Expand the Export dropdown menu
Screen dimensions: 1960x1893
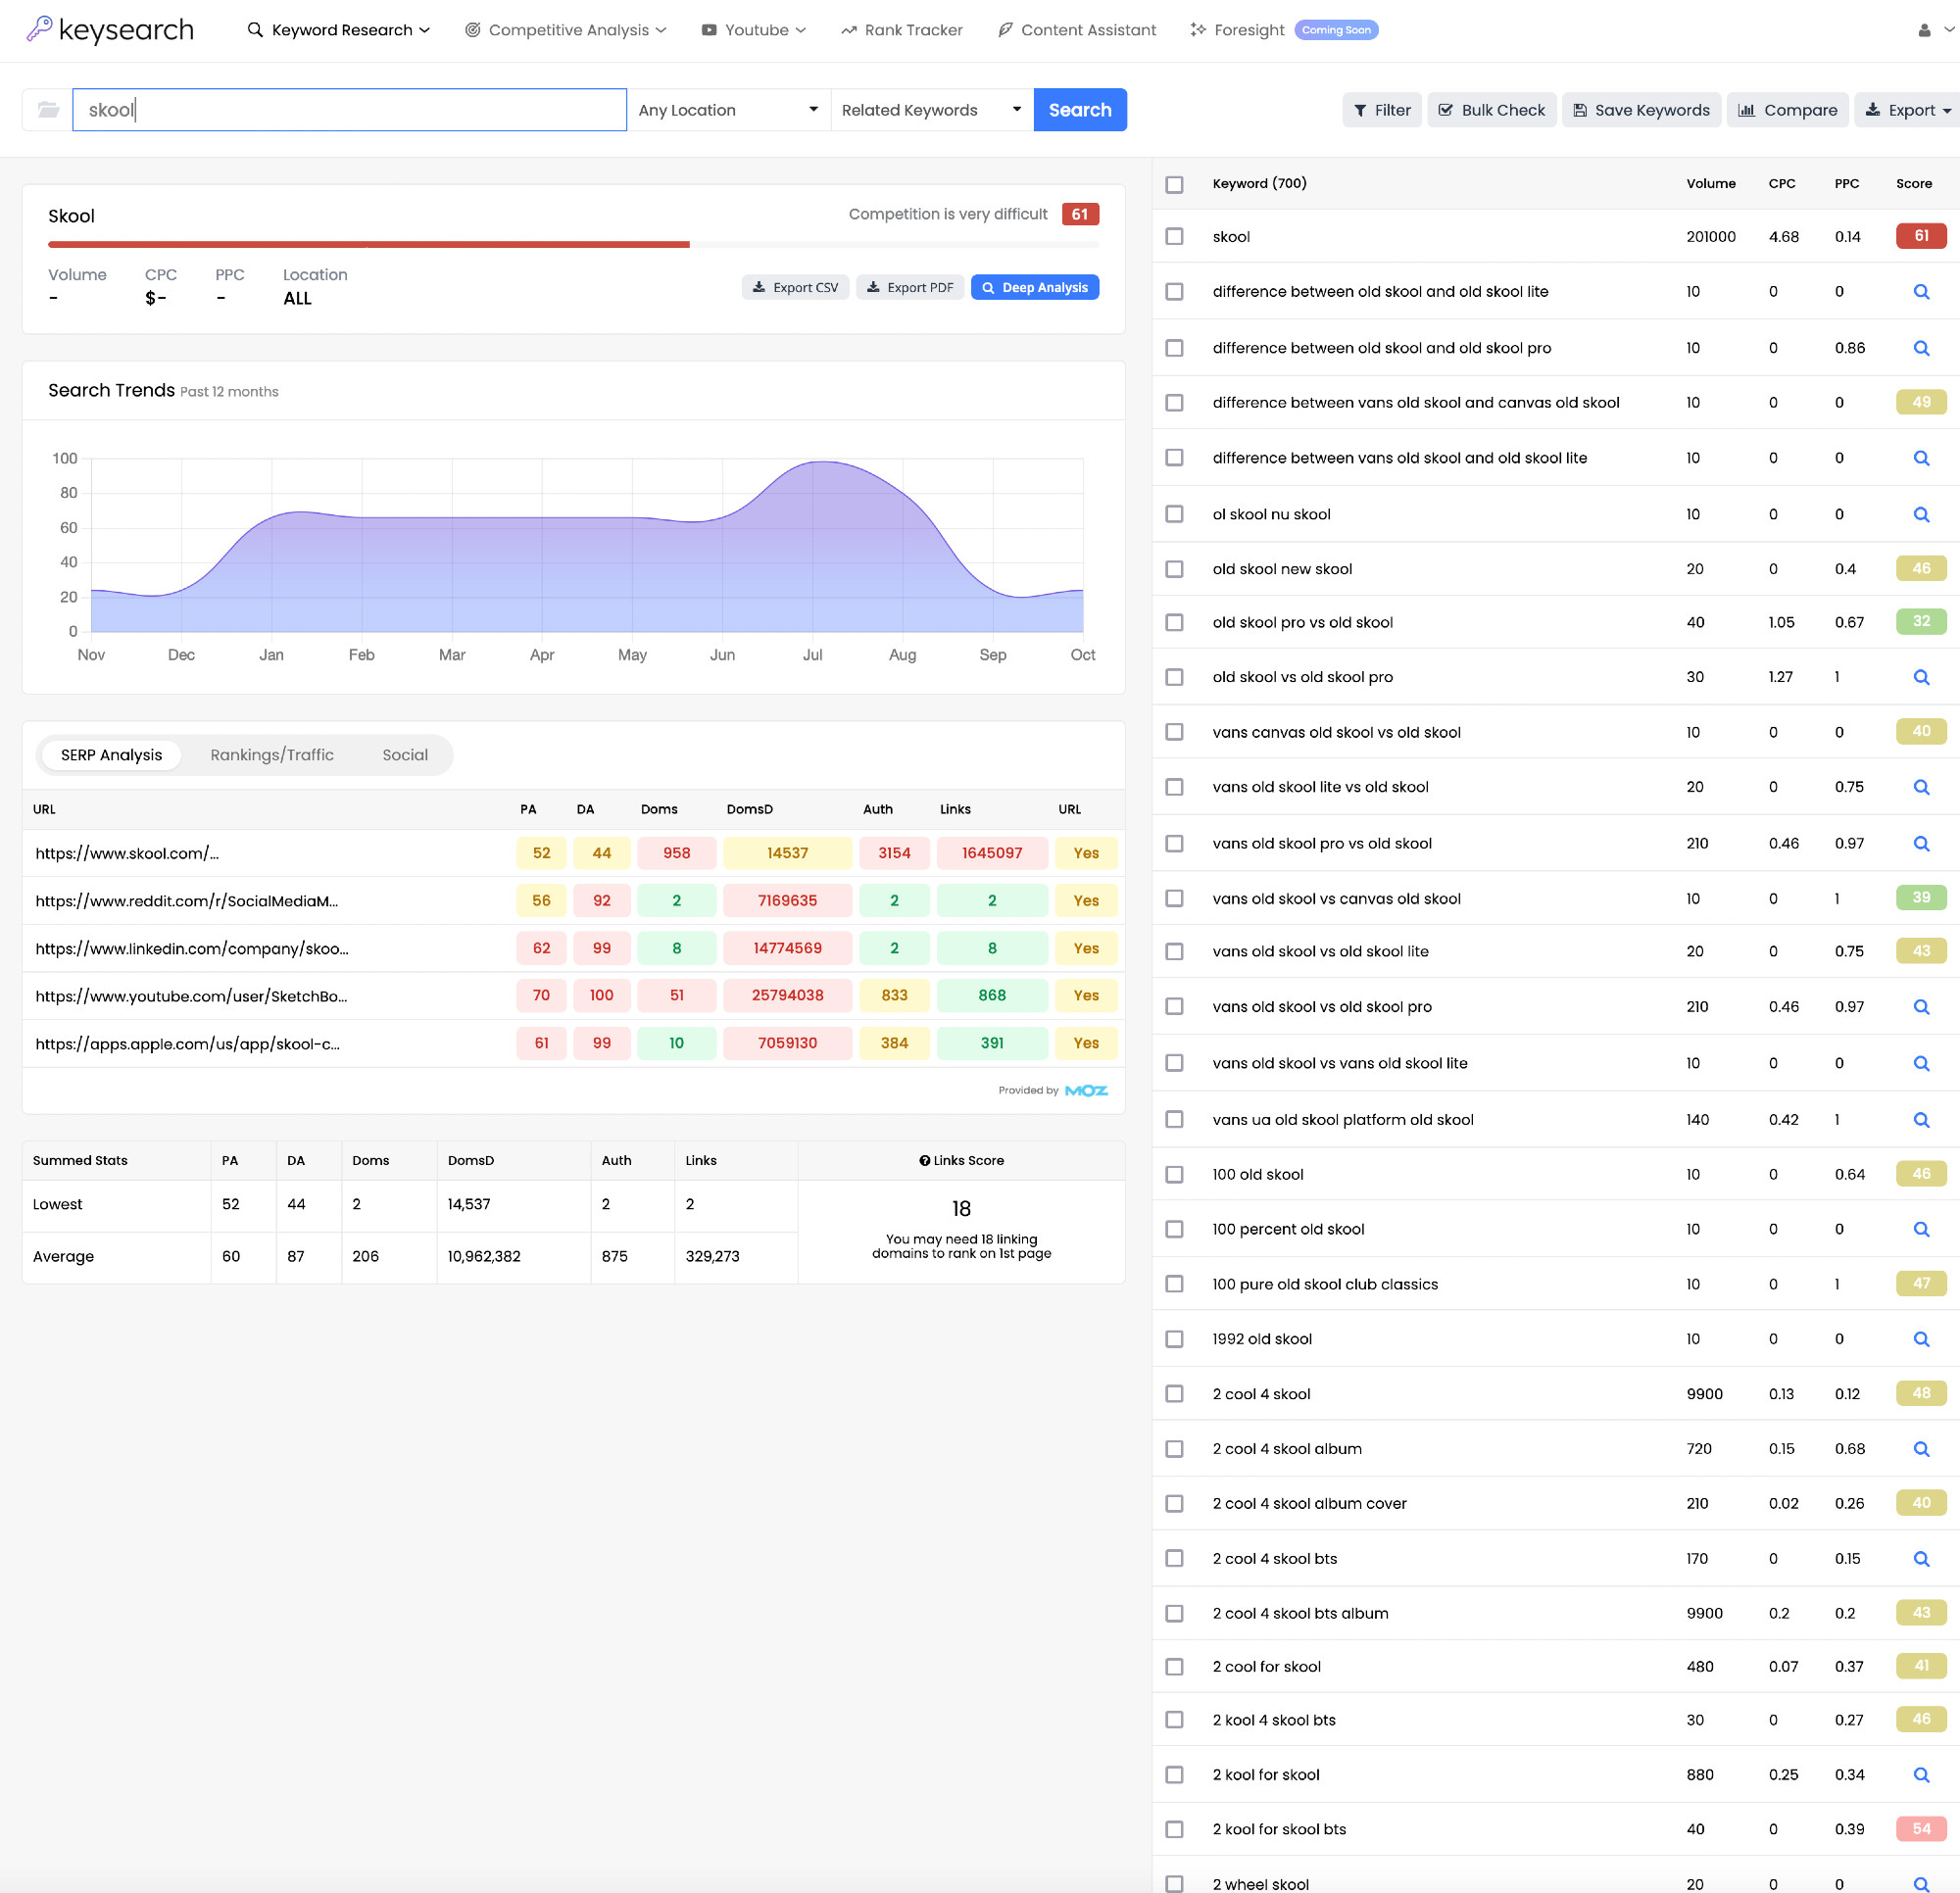1908,110
